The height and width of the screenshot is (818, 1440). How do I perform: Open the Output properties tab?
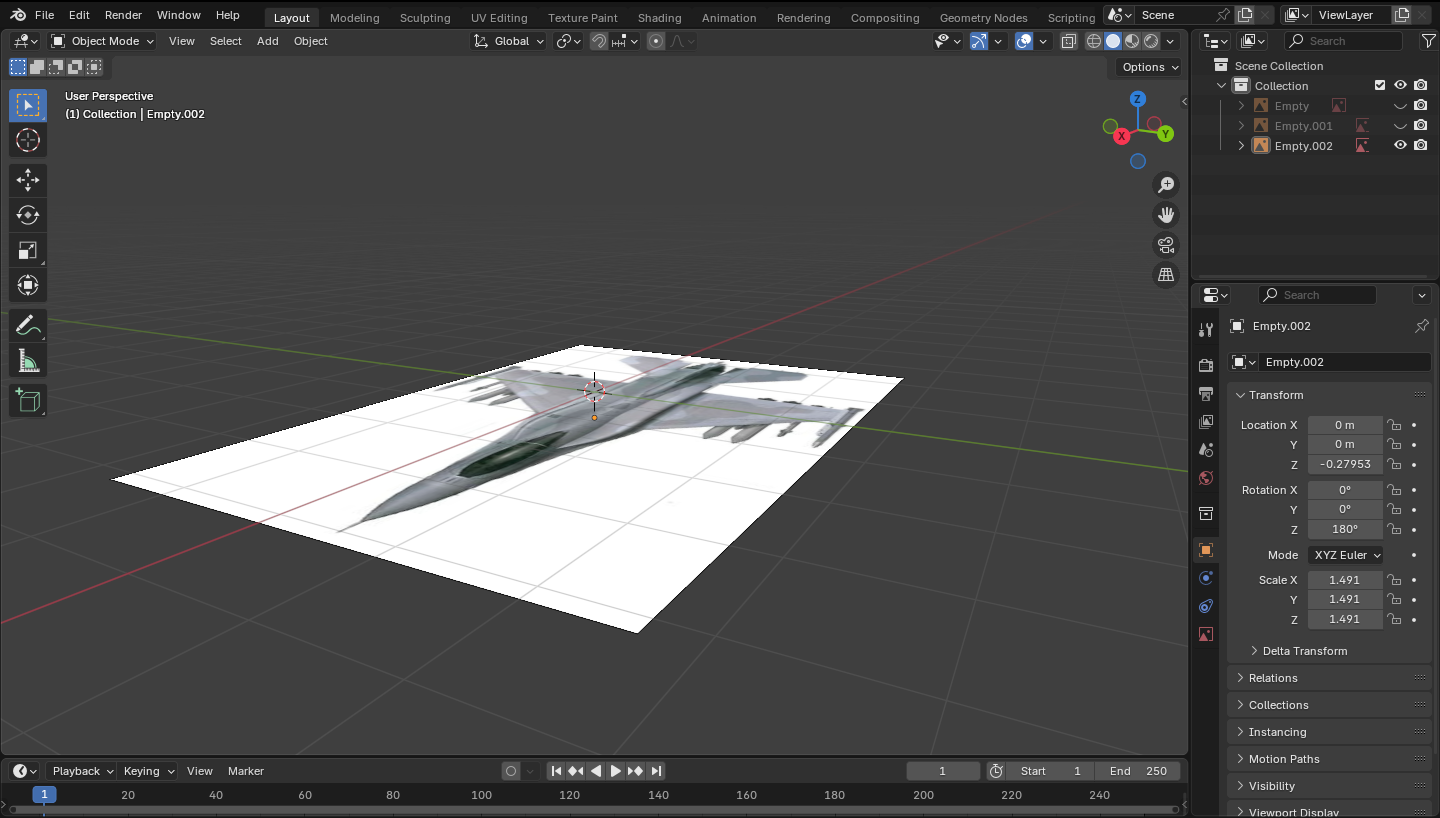coord(1206,394)
